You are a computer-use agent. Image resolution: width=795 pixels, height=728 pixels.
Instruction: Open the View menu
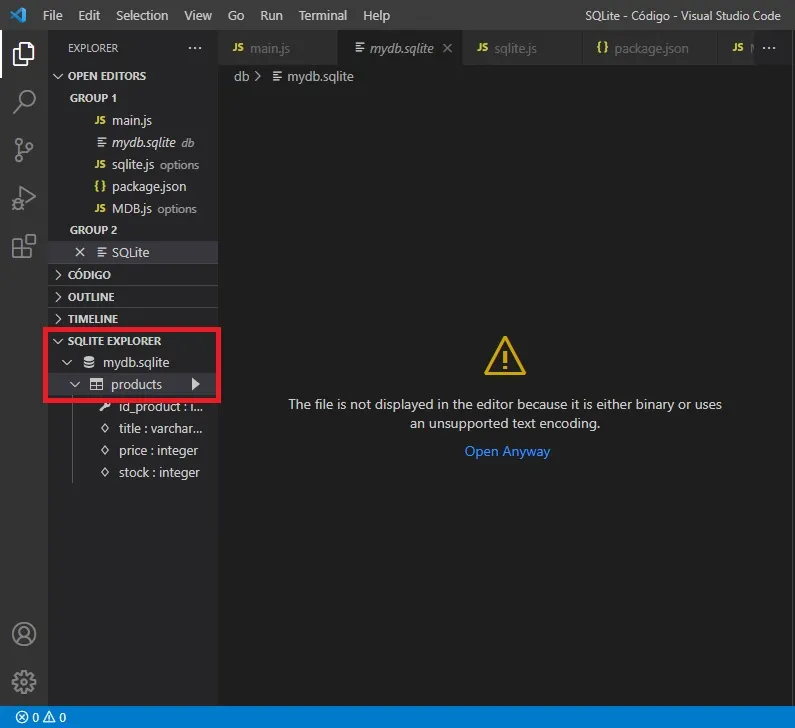tap(198, 16)
